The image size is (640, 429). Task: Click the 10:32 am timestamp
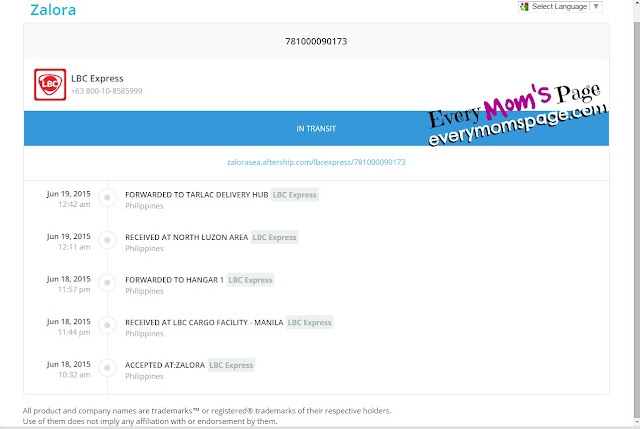(x=74, y=375)
